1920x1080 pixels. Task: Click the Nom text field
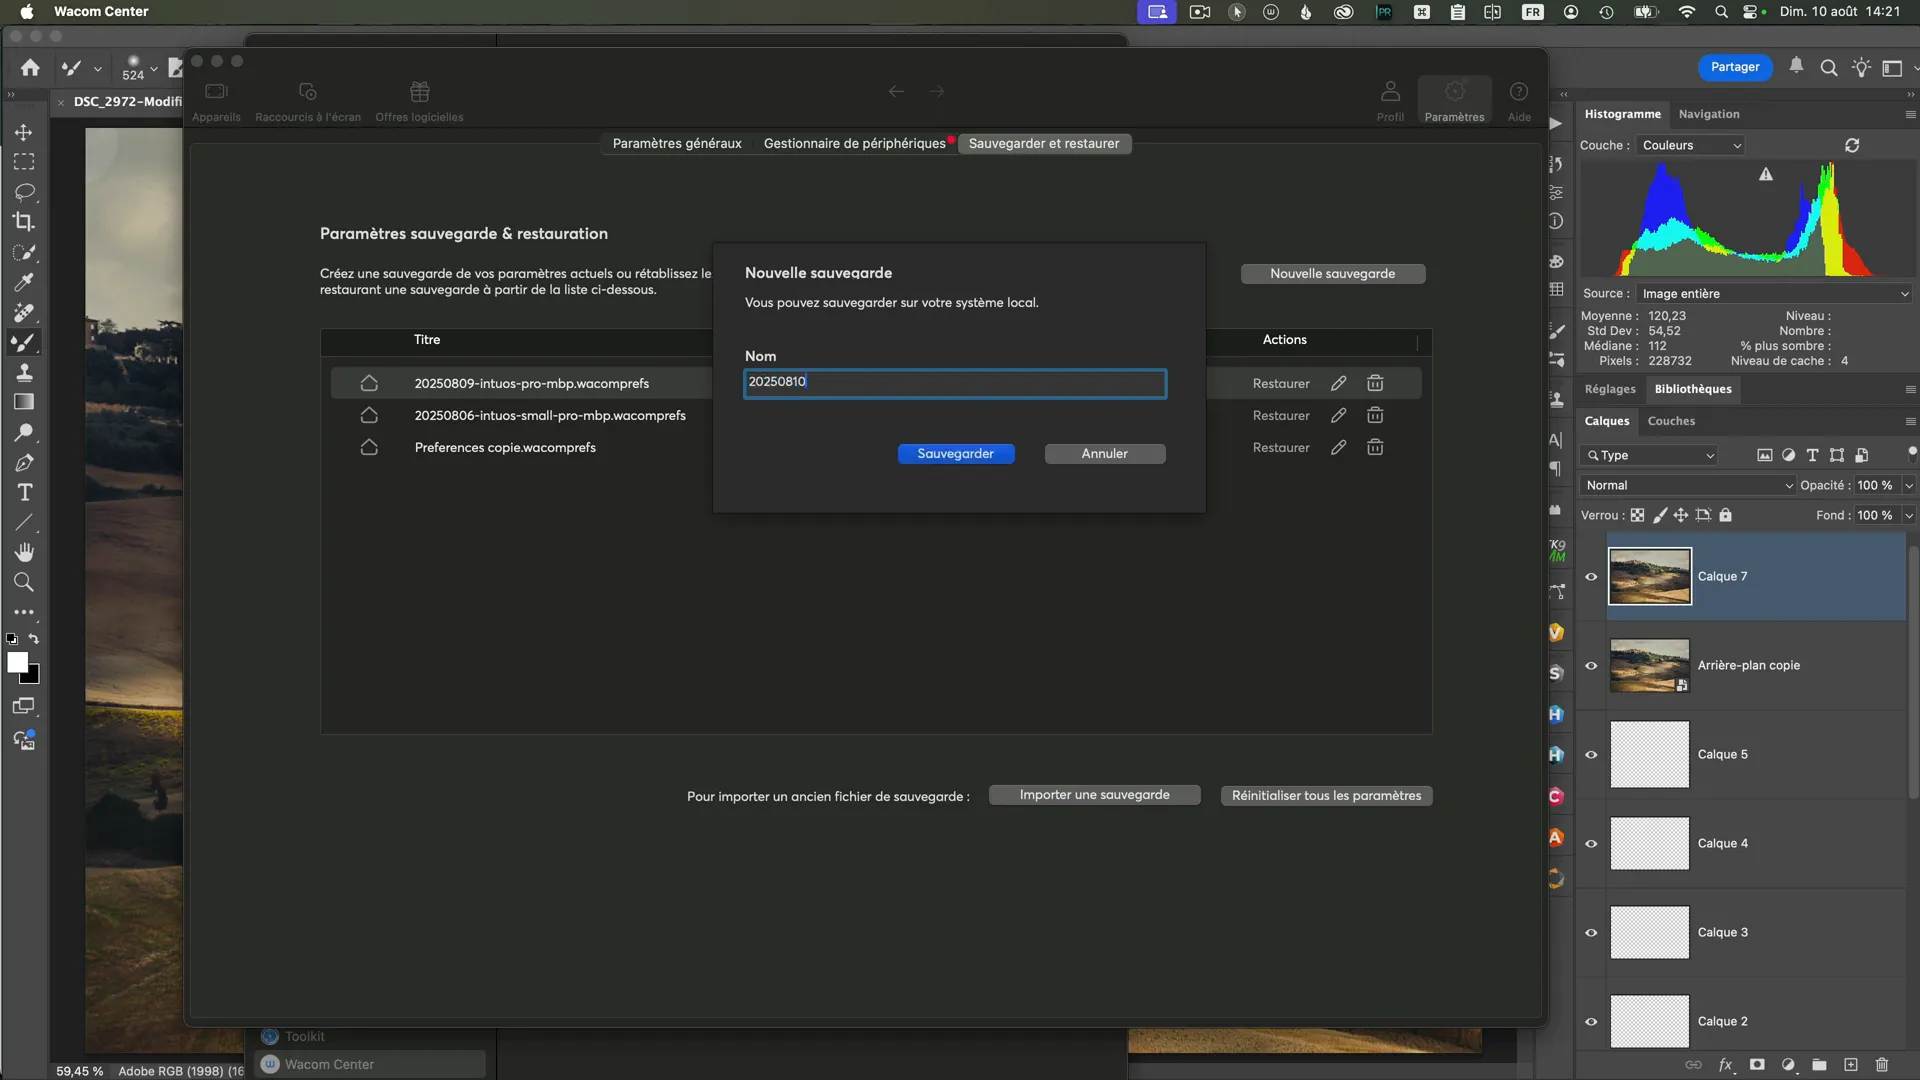point(955,384)
